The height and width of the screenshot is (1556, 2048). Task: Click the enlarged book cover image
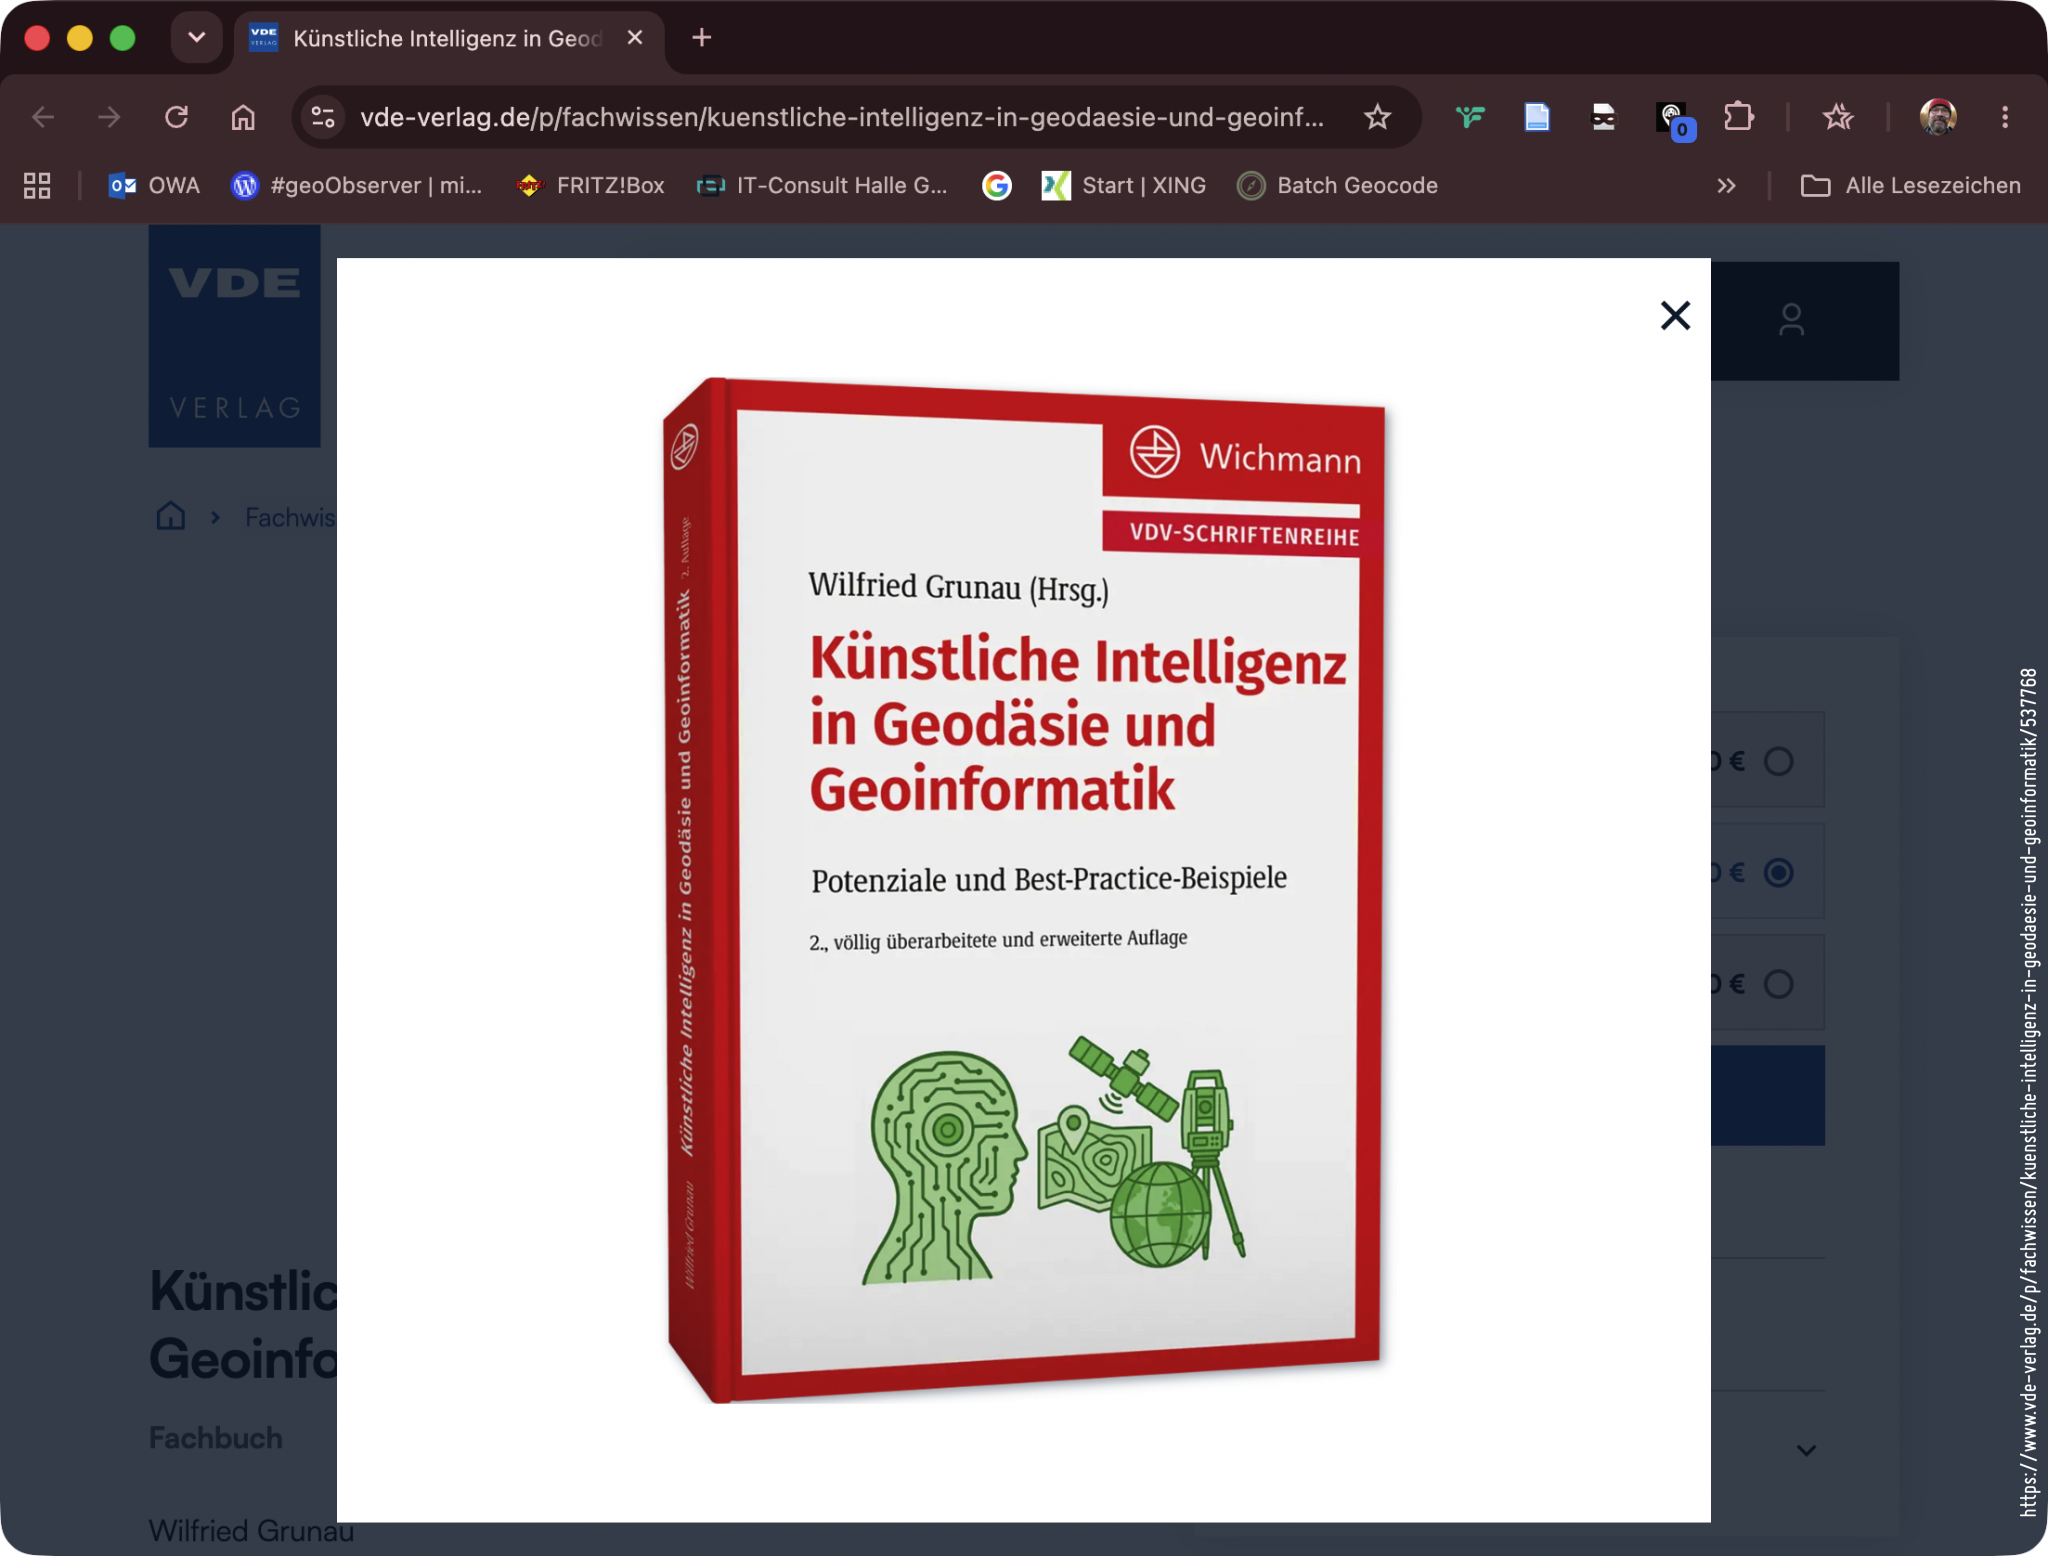(x=1024, y=890)
